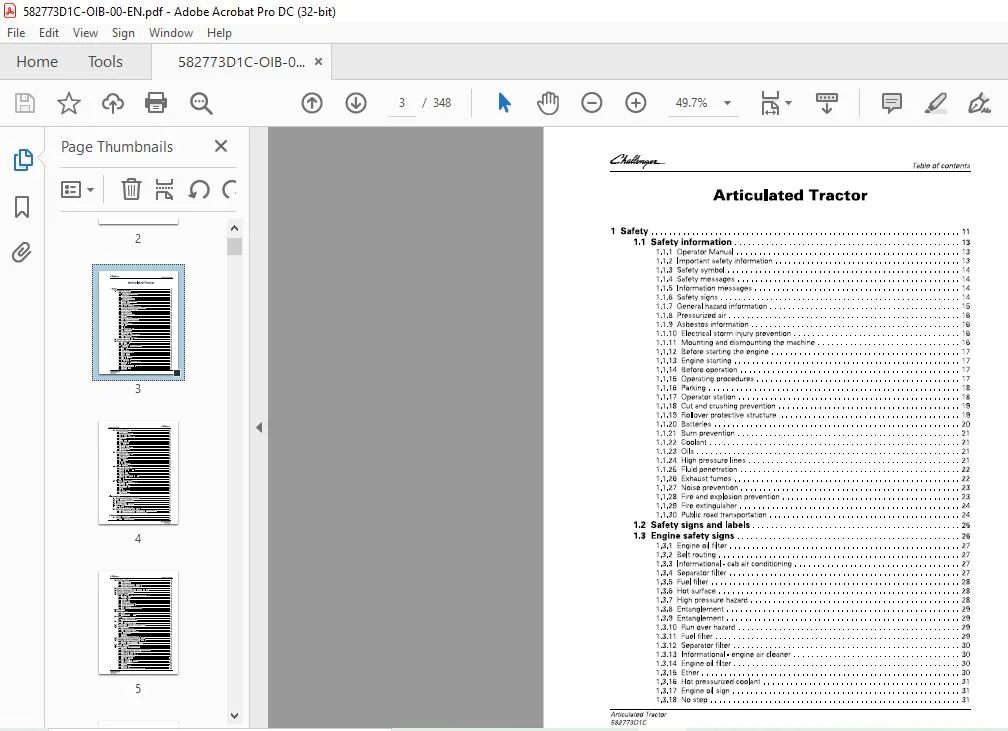Activate the Selection arrow tool
Image resolution: width=1008 pixels, height=731 pixels.
coord(505,103)
